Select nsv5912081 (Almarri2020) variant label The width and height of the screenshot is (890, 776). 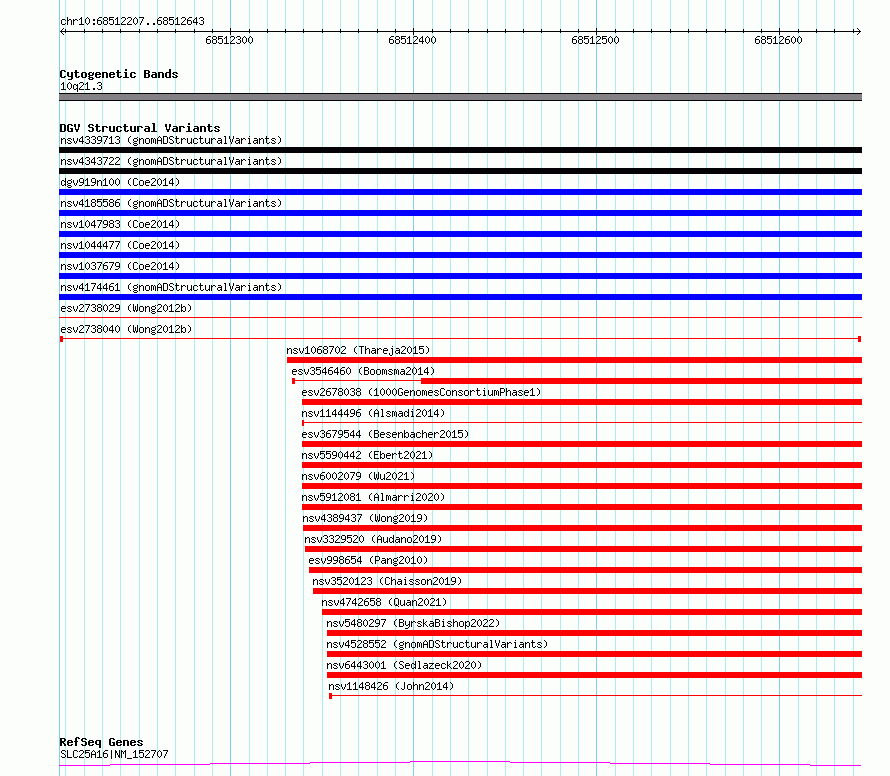(x=373, y=497)
